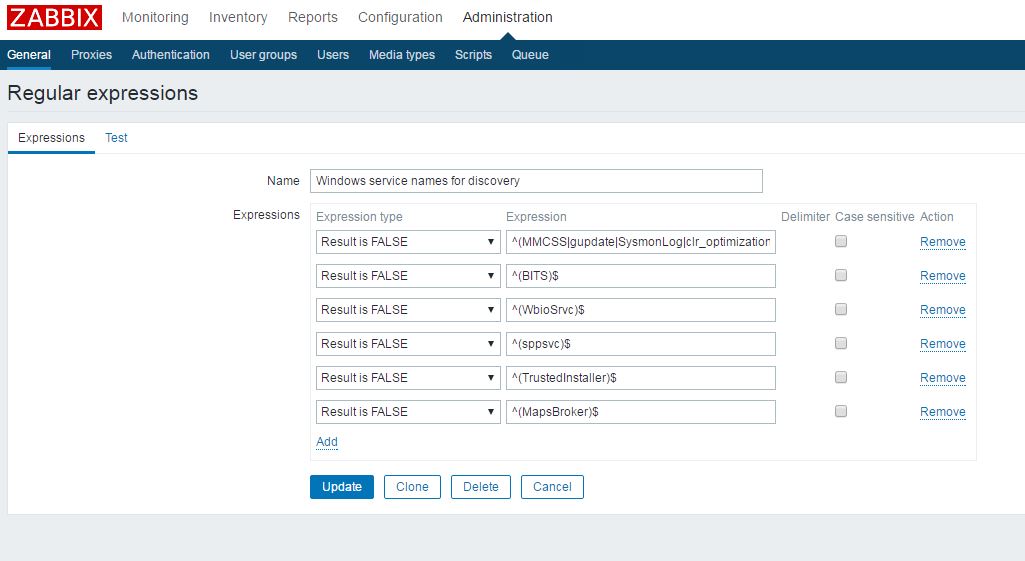The image size is (1025, 561).
Task: Open expression type dropdown for ^(BITS)$
Action: tap(408, 276)
